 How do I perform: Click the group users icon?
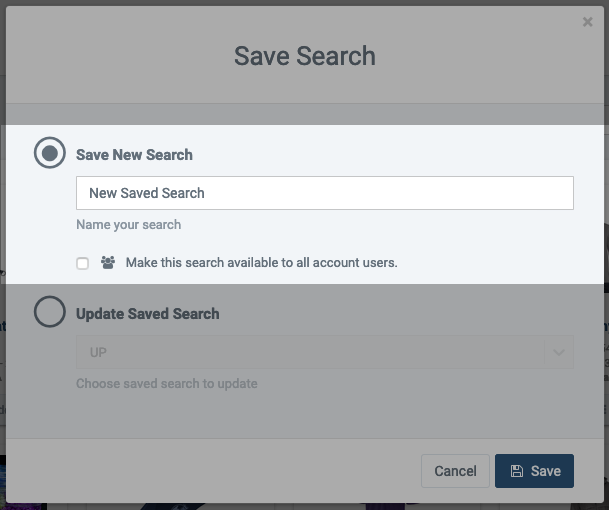point(108,263)
